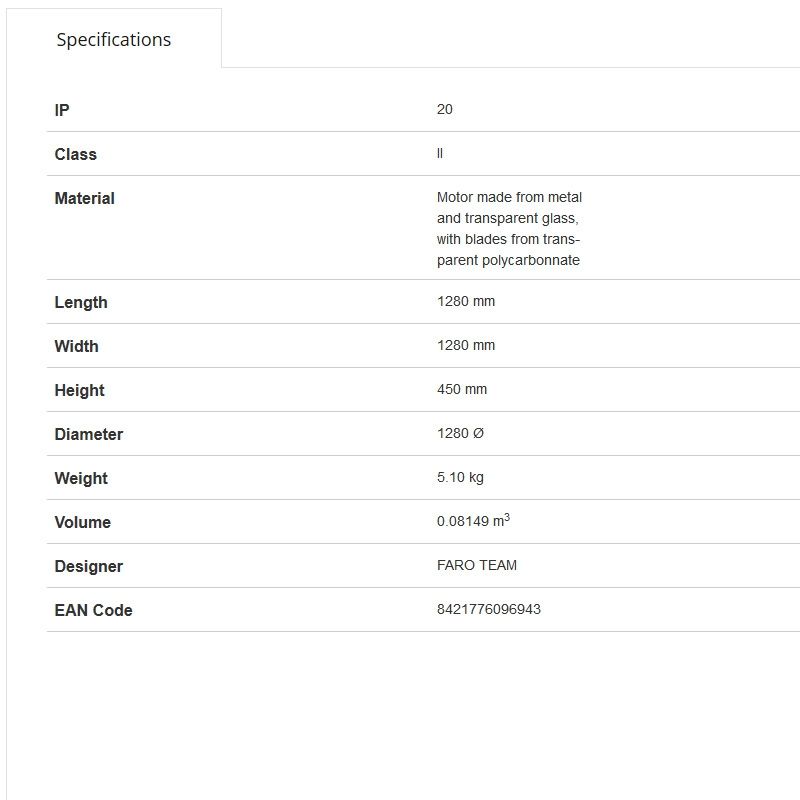Image resolution: width=800 pixels, height=800 pixels.
Task: Open the Specifications tab
Action: (113, 40)
